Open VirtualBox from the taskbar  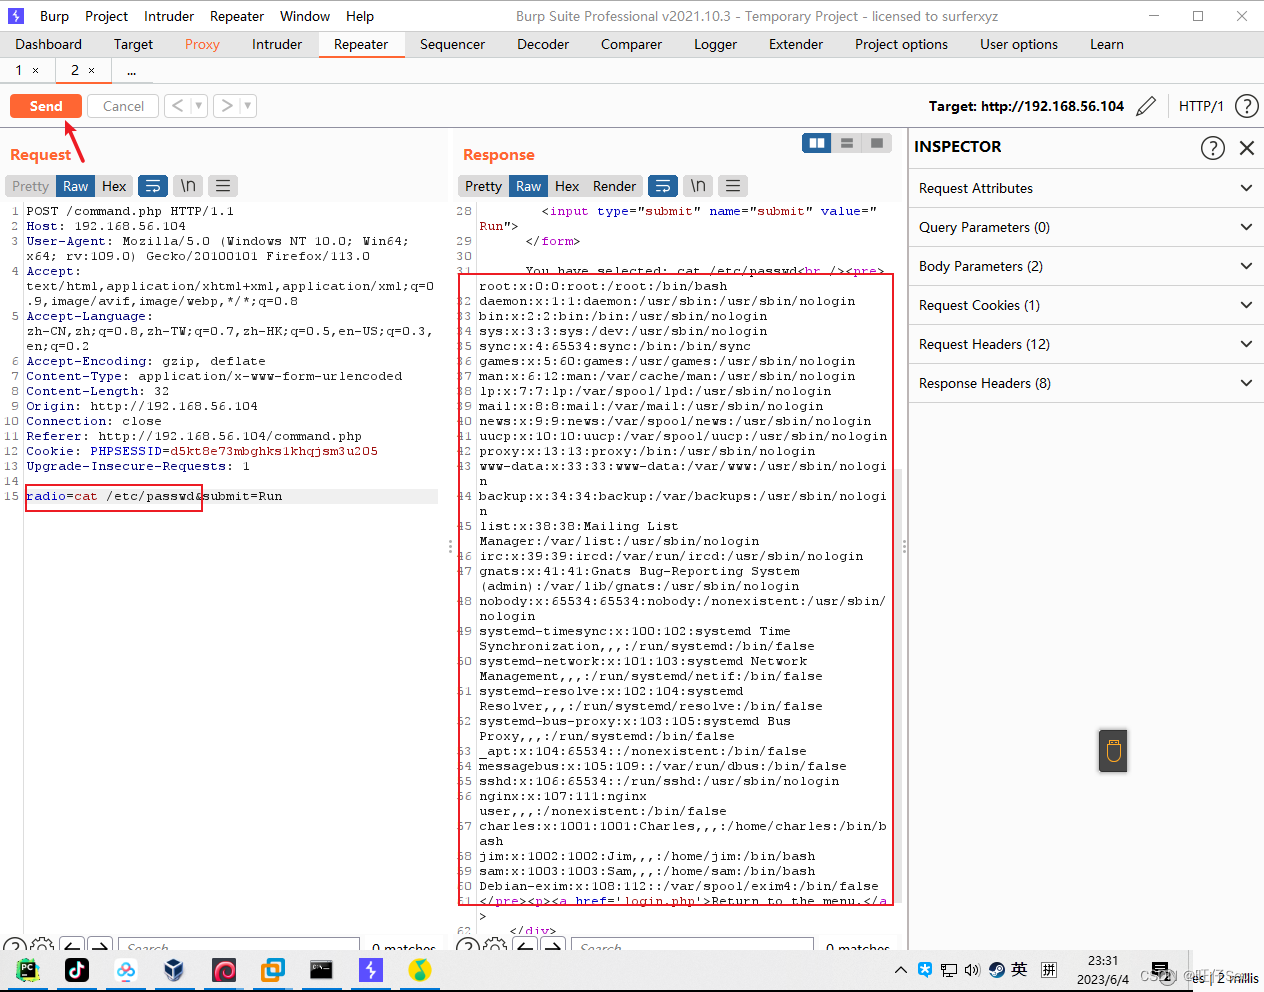coord(174,970)
